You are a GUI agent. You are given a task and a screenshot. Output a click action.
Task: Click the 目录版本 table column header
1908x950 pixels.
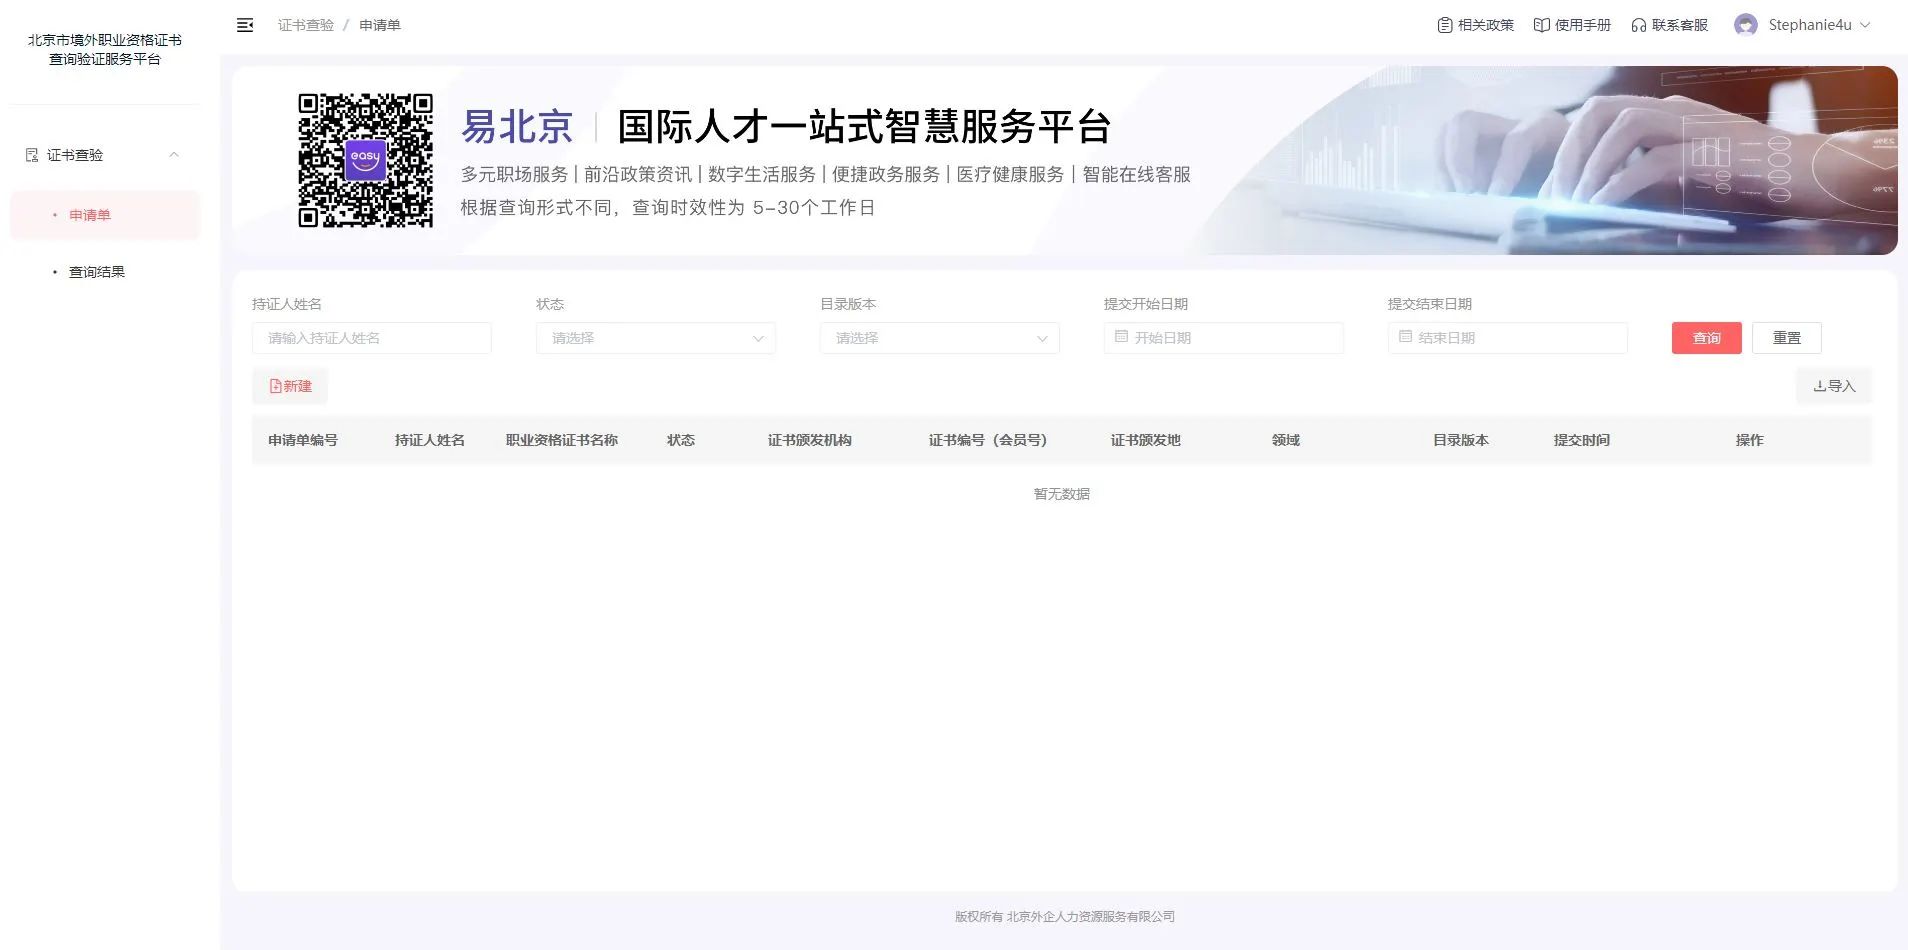pyautogui.click(x=1461, y=440)
